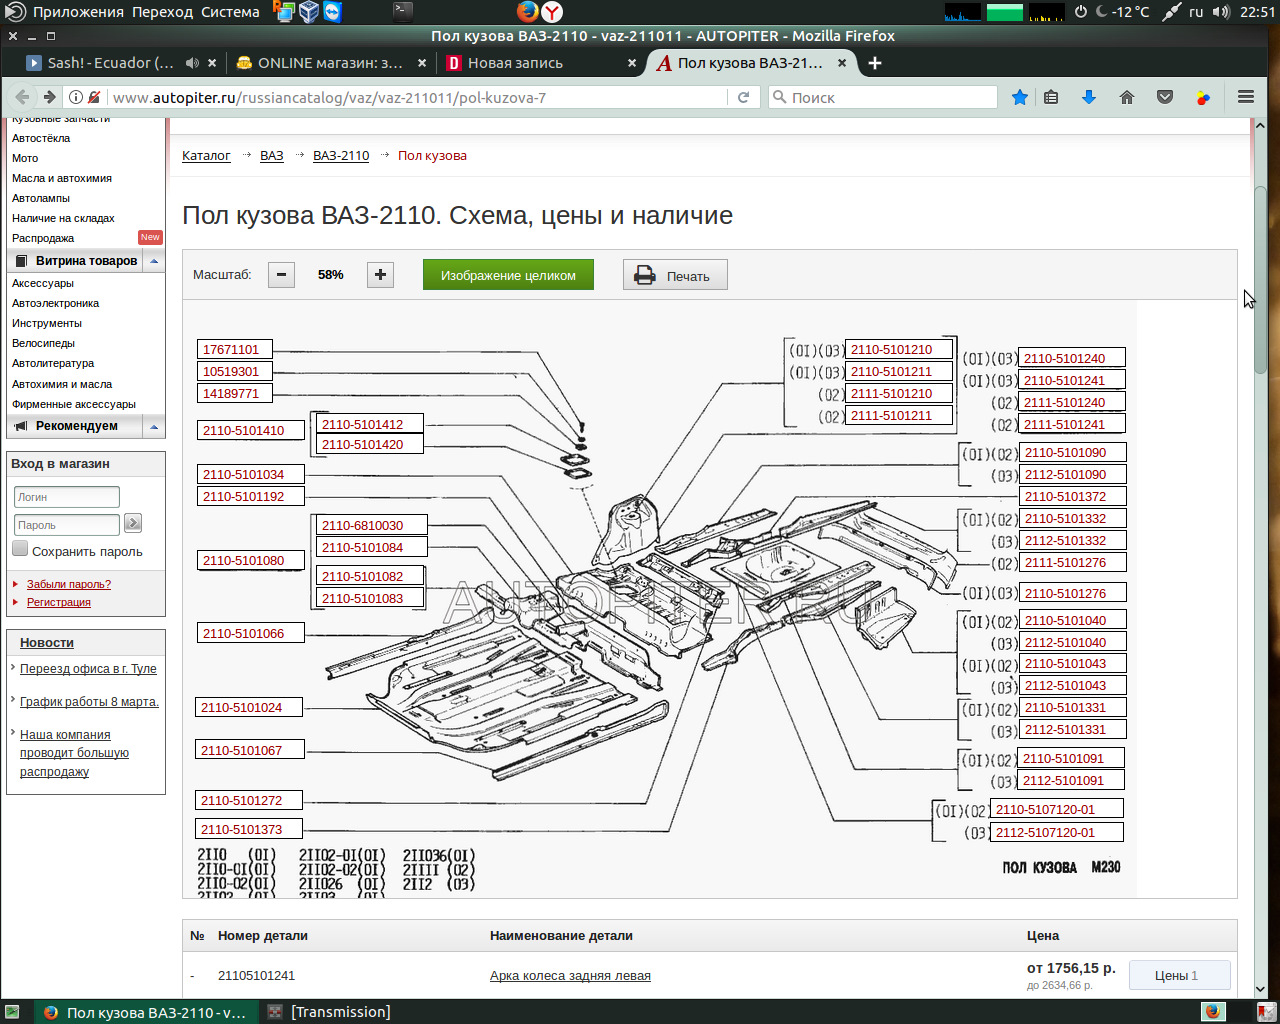Launch Yandex browser from the top panel
The width and height of the screenshot is (1280, 1024).
[552, 12]
